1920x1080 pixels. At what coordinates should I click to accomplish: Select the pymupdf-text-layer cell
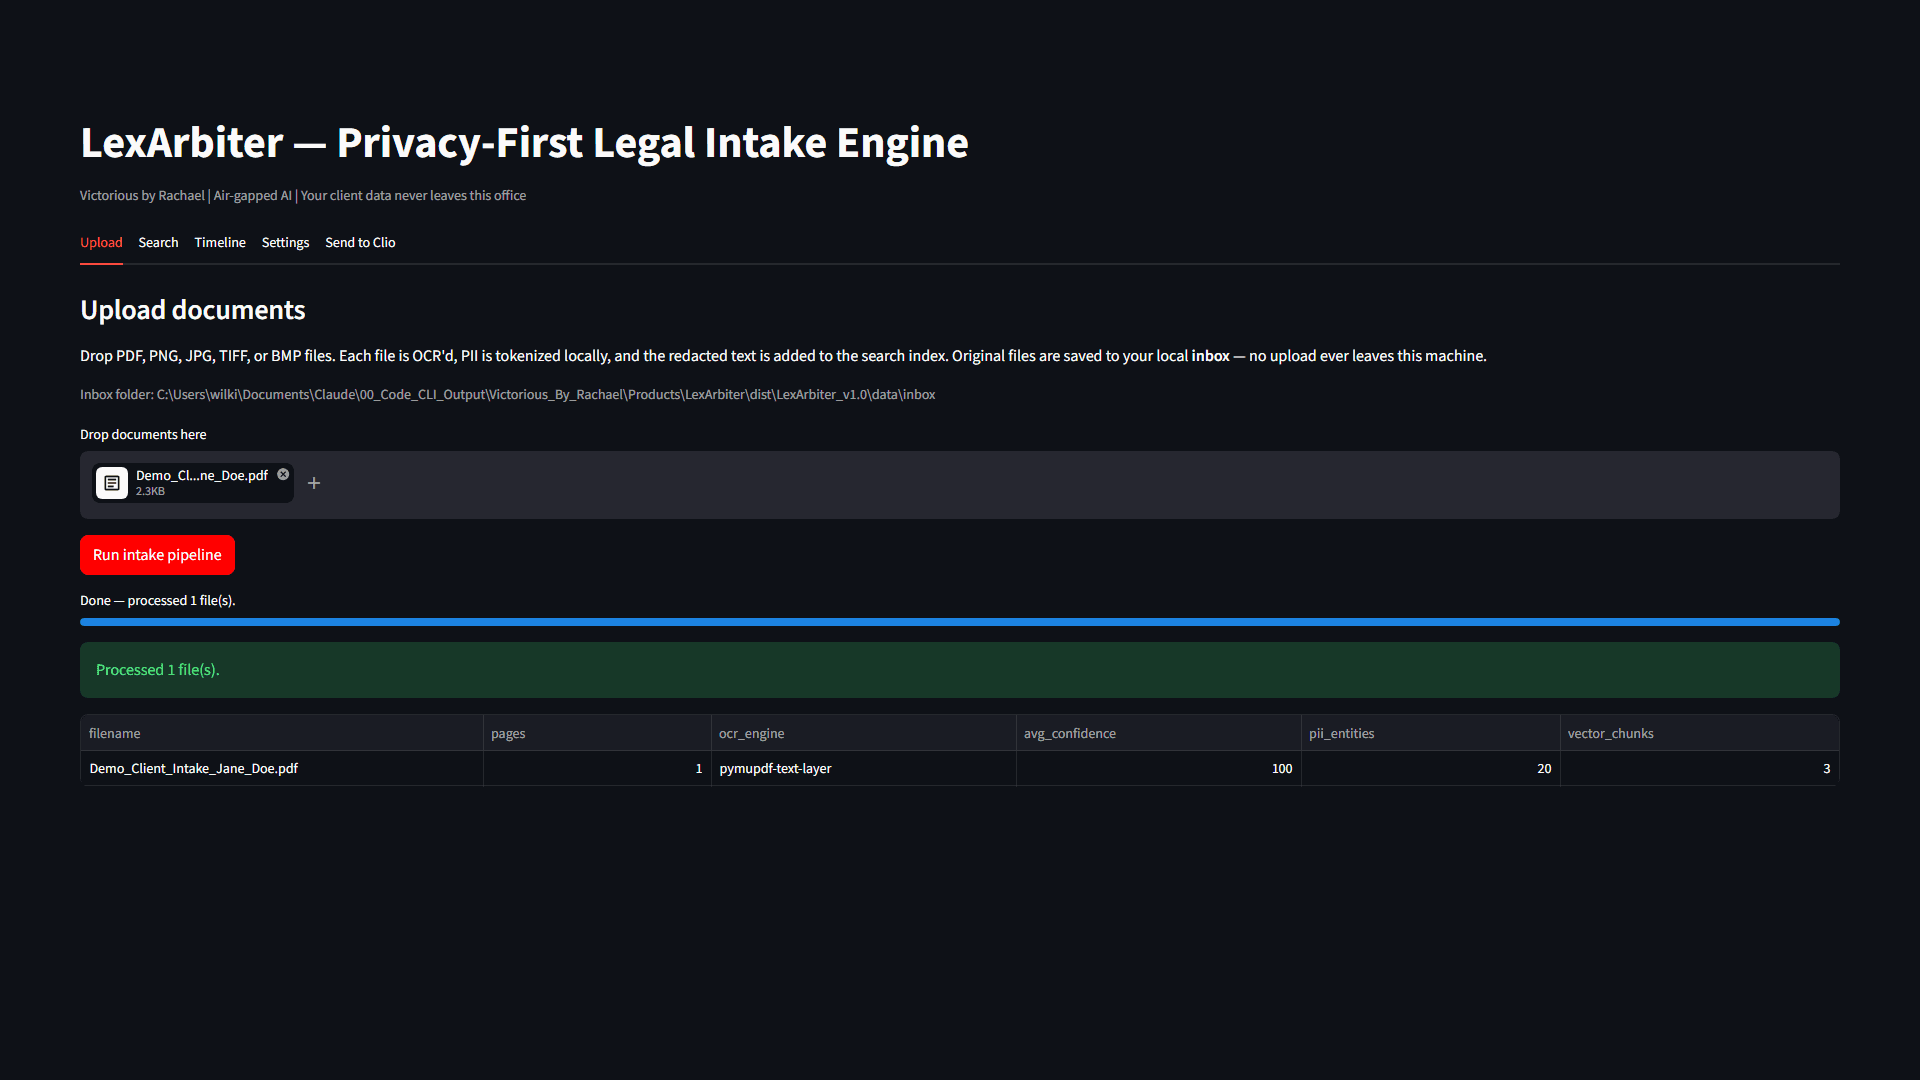(863, 768)
